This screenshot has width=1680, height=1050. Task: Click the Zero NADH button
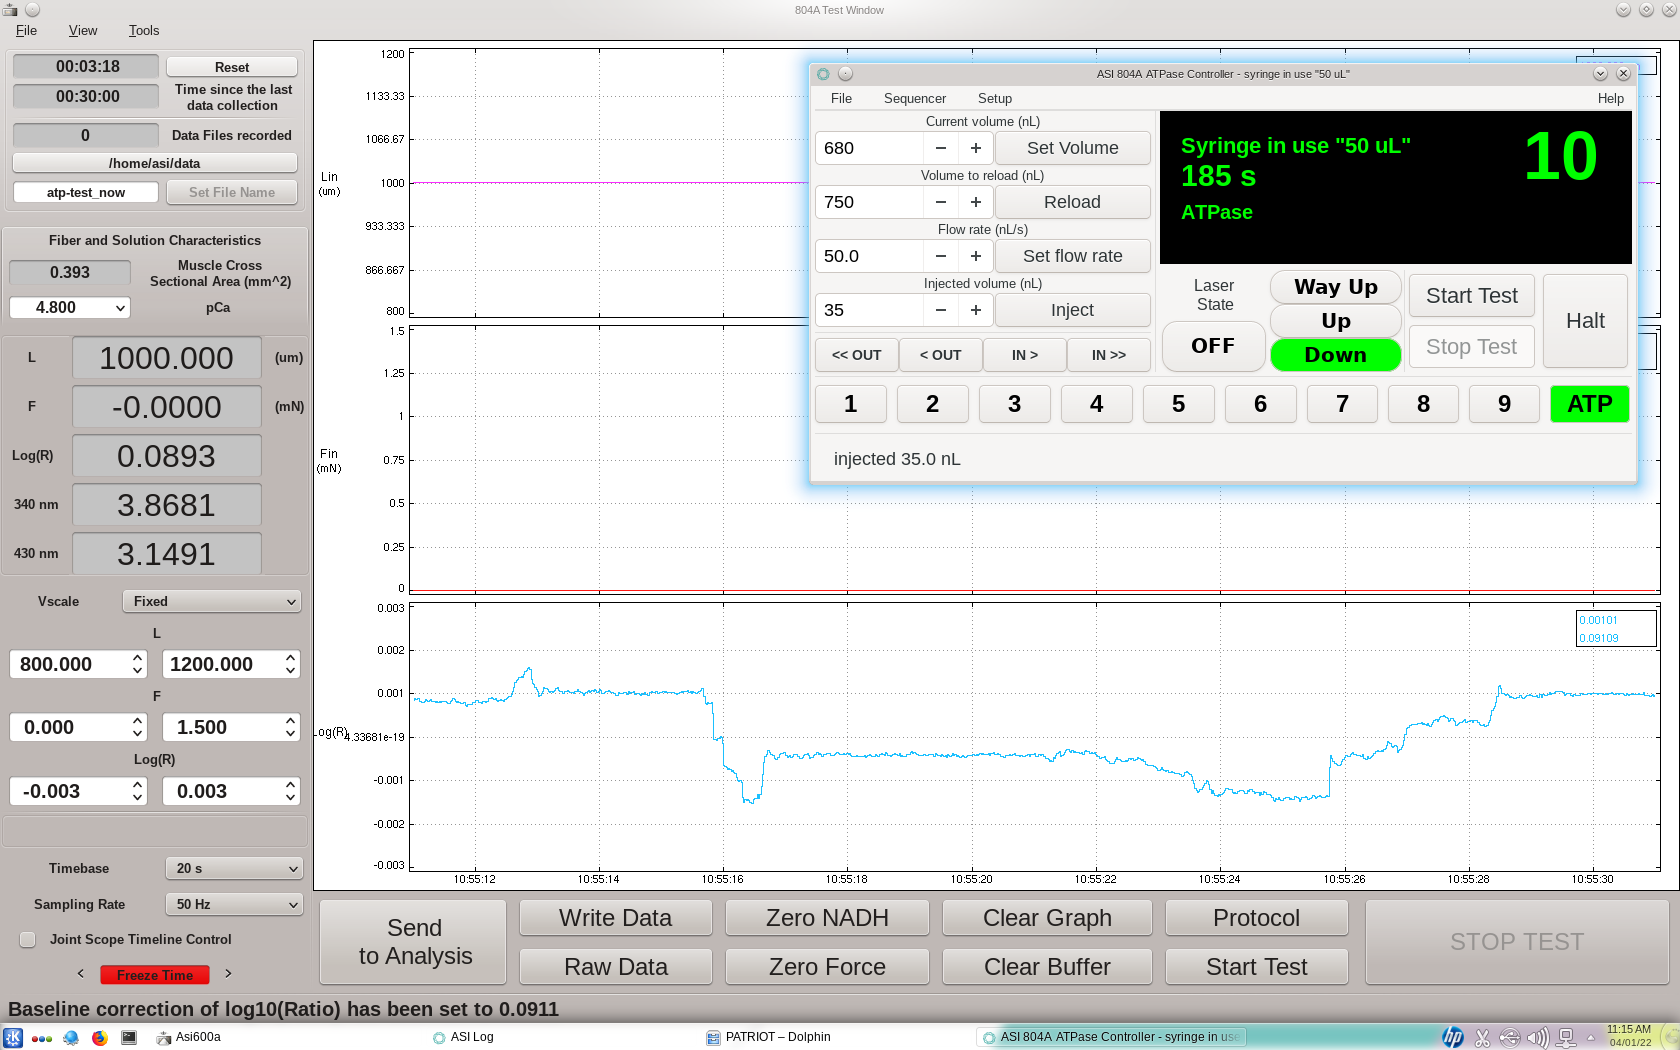827,918
